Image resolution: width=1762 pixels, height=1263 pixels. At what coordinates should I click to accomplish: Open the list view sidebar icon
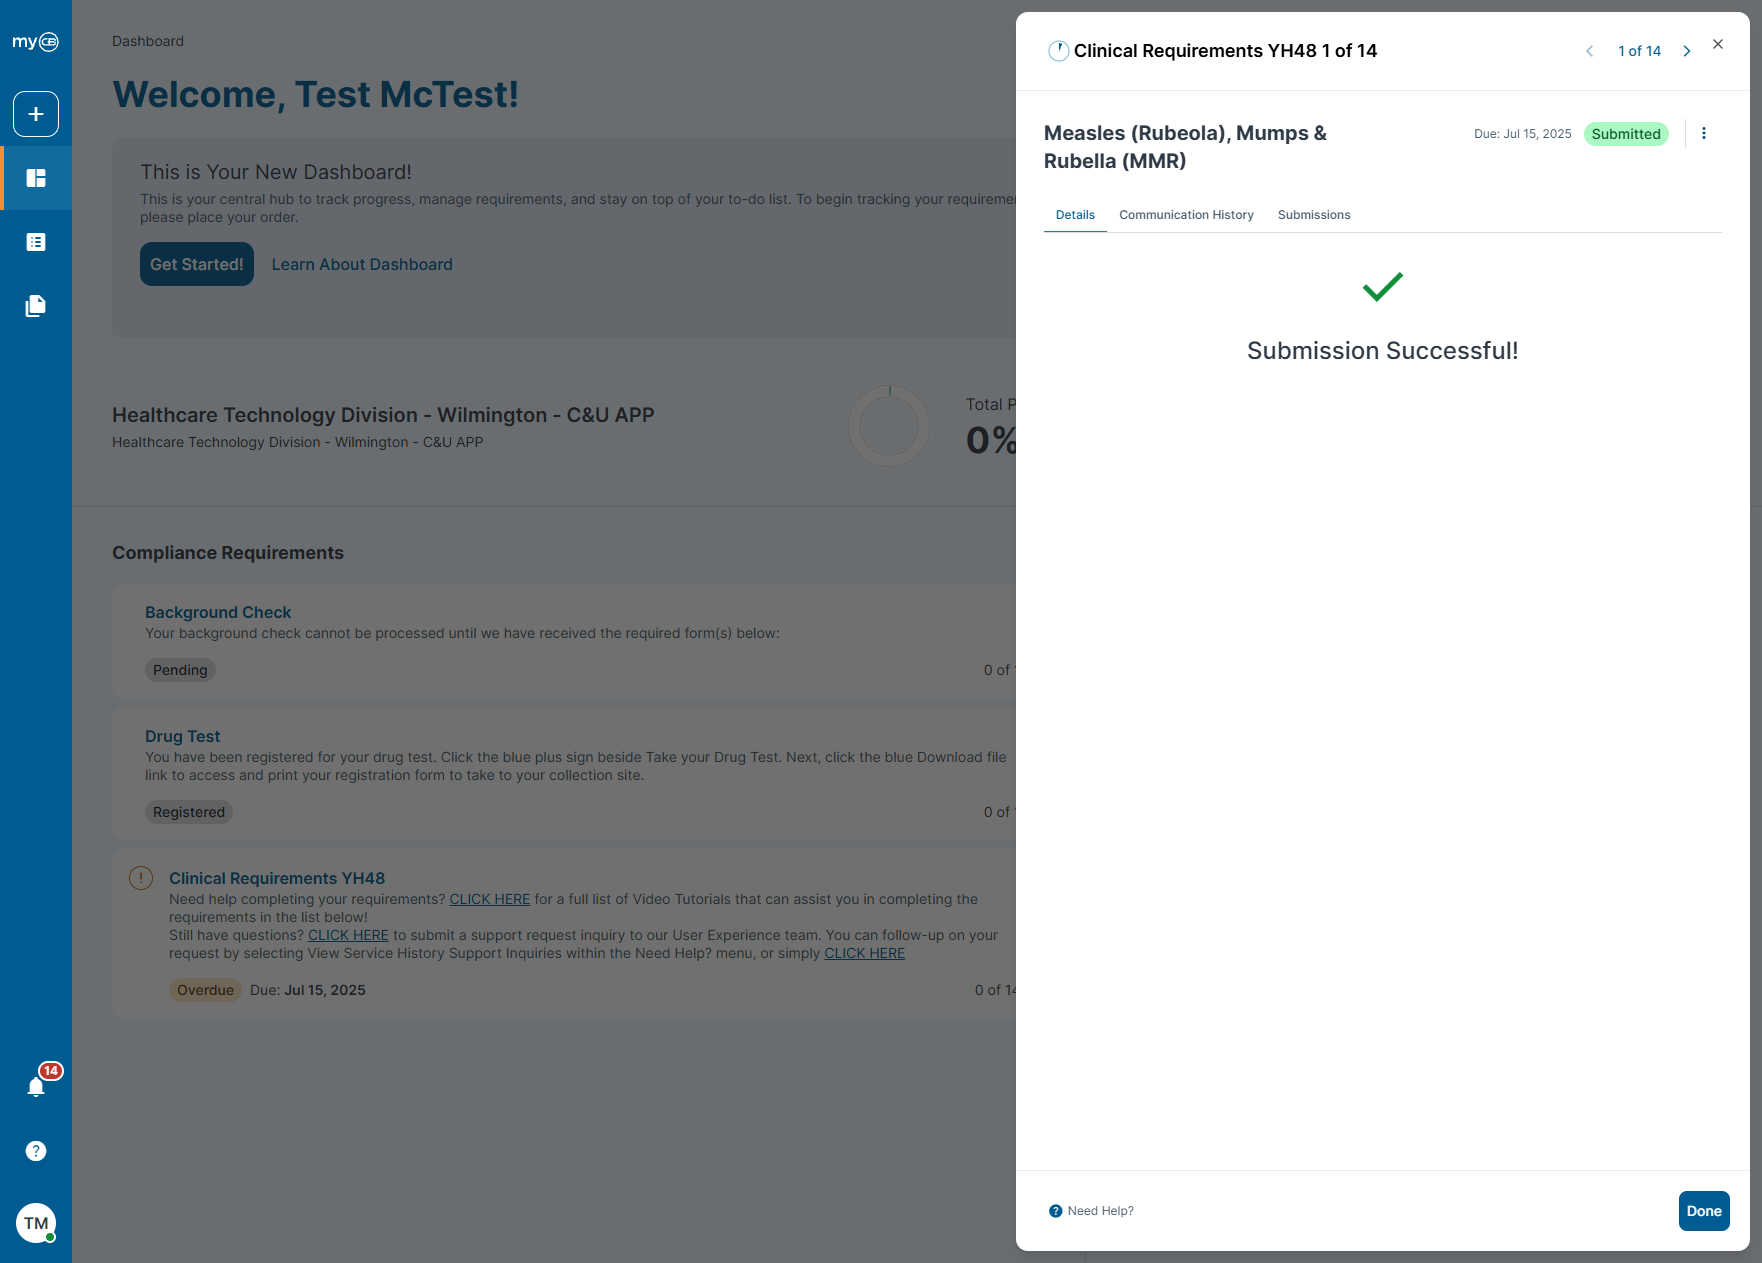[36, 242]
